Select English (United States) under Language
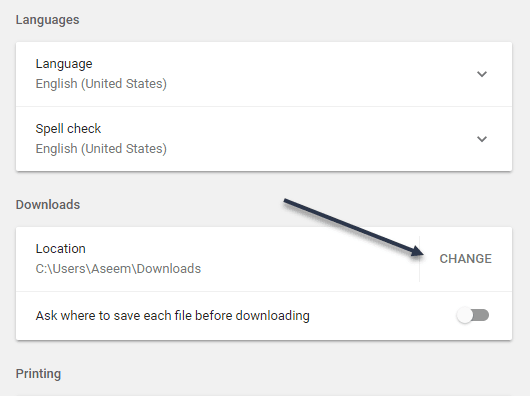This screenshot has height=396, width=530. (x=101, y=84)
